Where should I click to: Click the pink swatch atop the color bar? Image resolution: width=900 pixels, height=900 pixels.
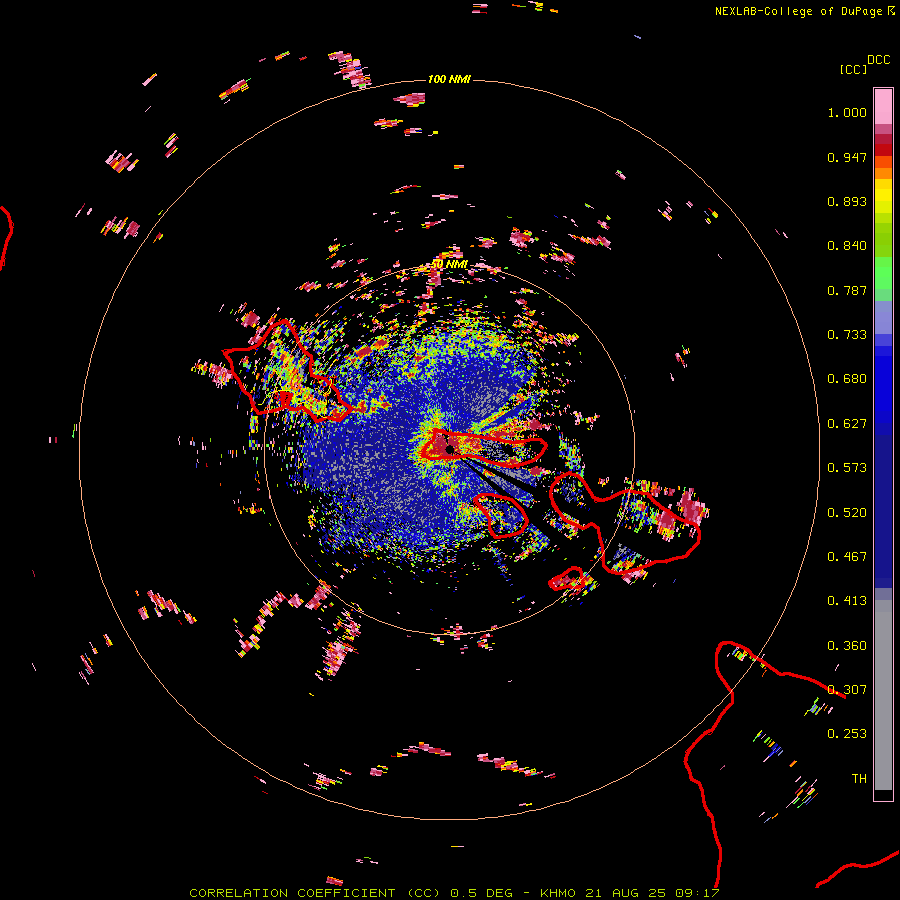click(883, 107)
